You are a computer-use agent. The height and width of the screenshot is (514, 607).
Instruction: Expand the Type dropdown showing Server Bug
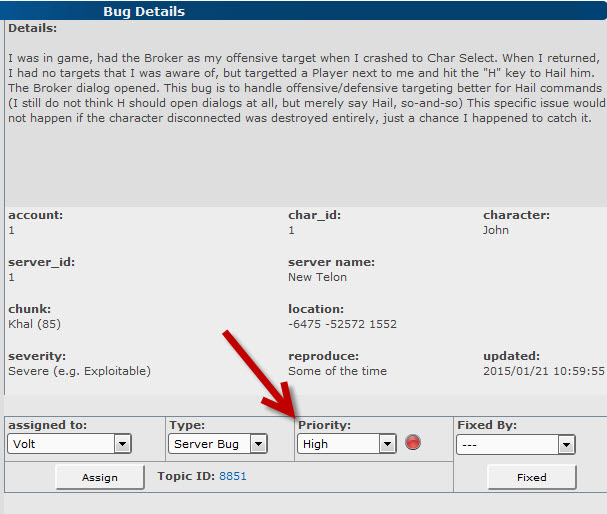point(217,444)
